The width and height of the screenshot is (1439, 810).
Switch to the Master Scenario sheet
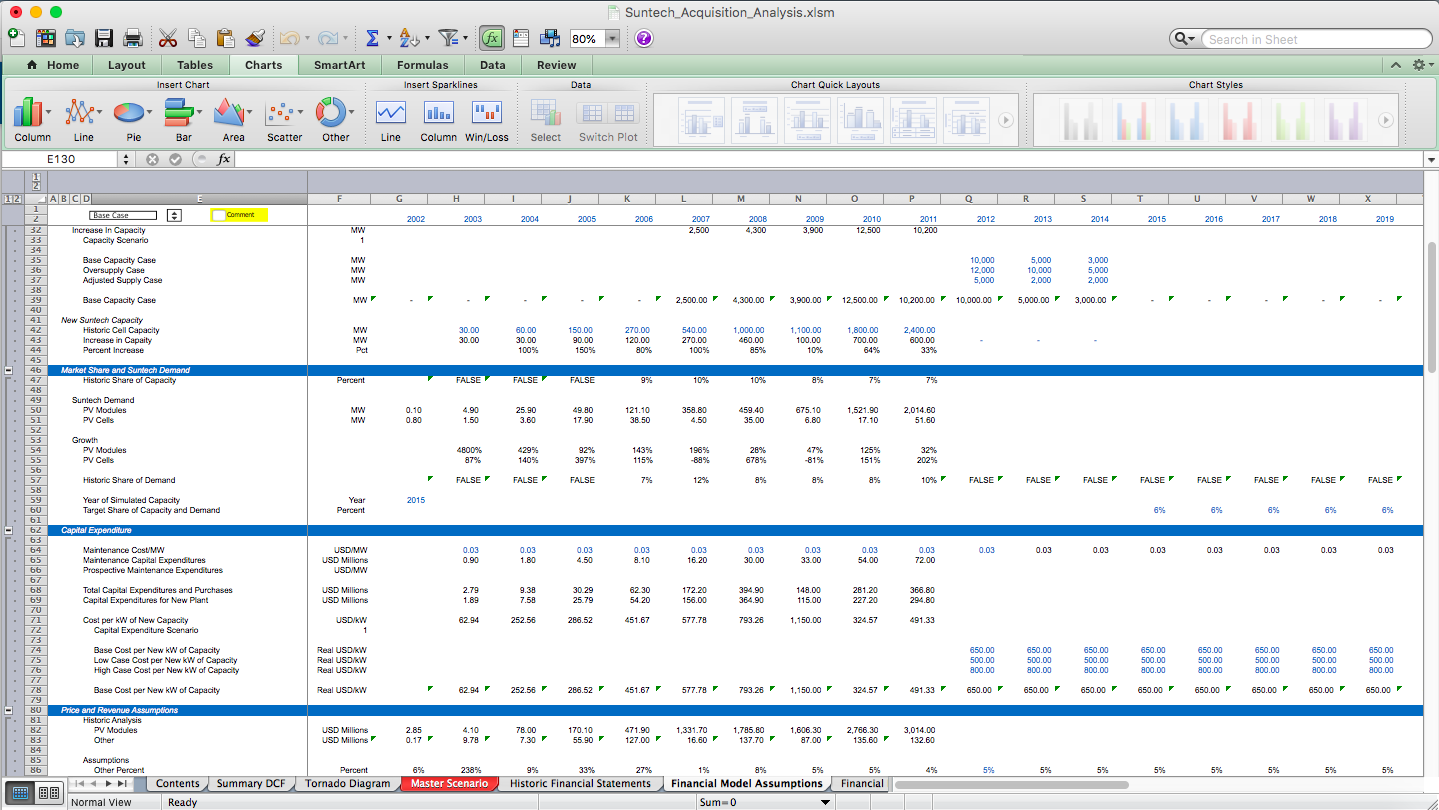tap(449, 784)
